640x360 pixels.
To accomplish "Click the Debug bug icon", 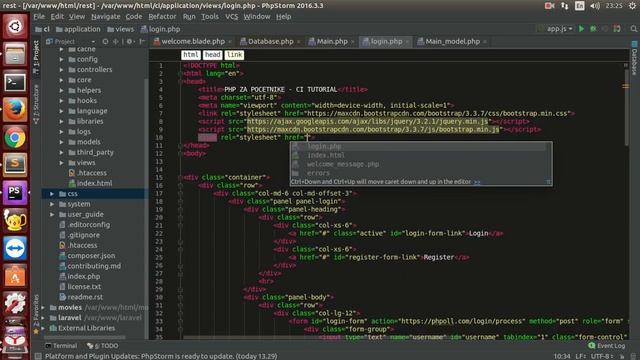I will (x=593, y=29).
